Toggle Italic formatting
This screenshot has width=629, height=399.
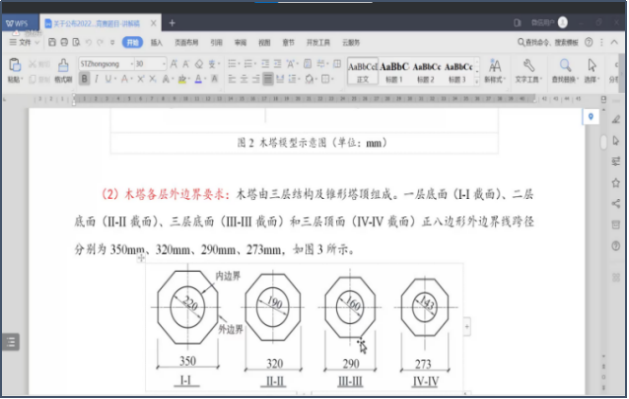96,79
